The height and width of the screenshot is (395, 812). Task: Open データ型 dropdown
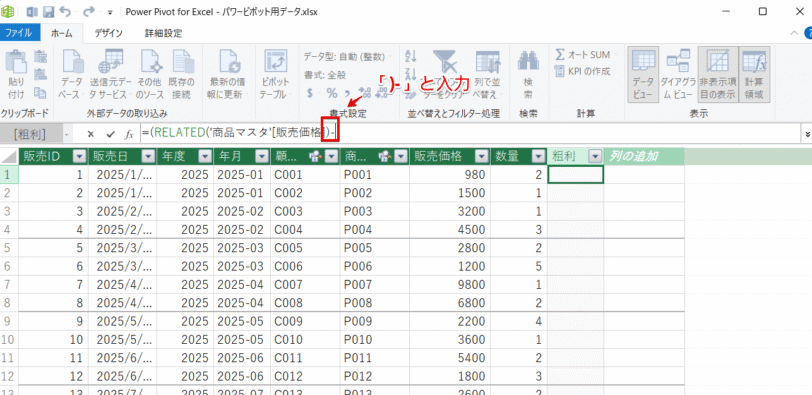point(348,56)
